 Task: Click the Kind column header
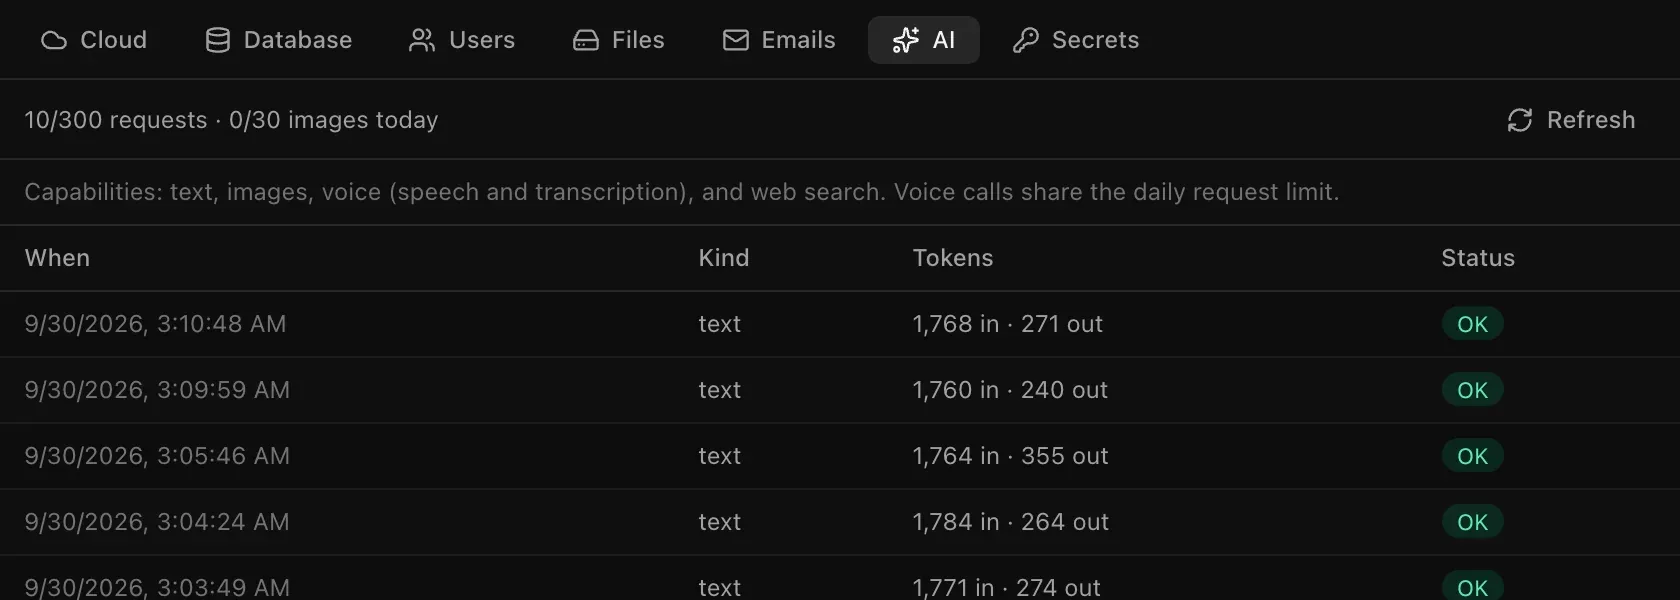point(724,258)
